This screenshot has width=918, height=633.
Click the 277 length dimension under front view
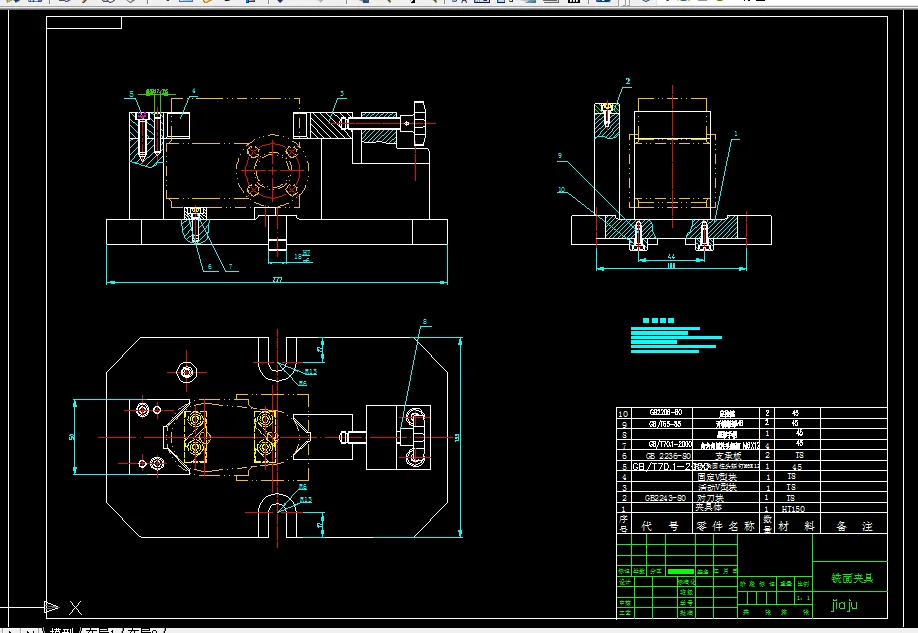point(277,280)
